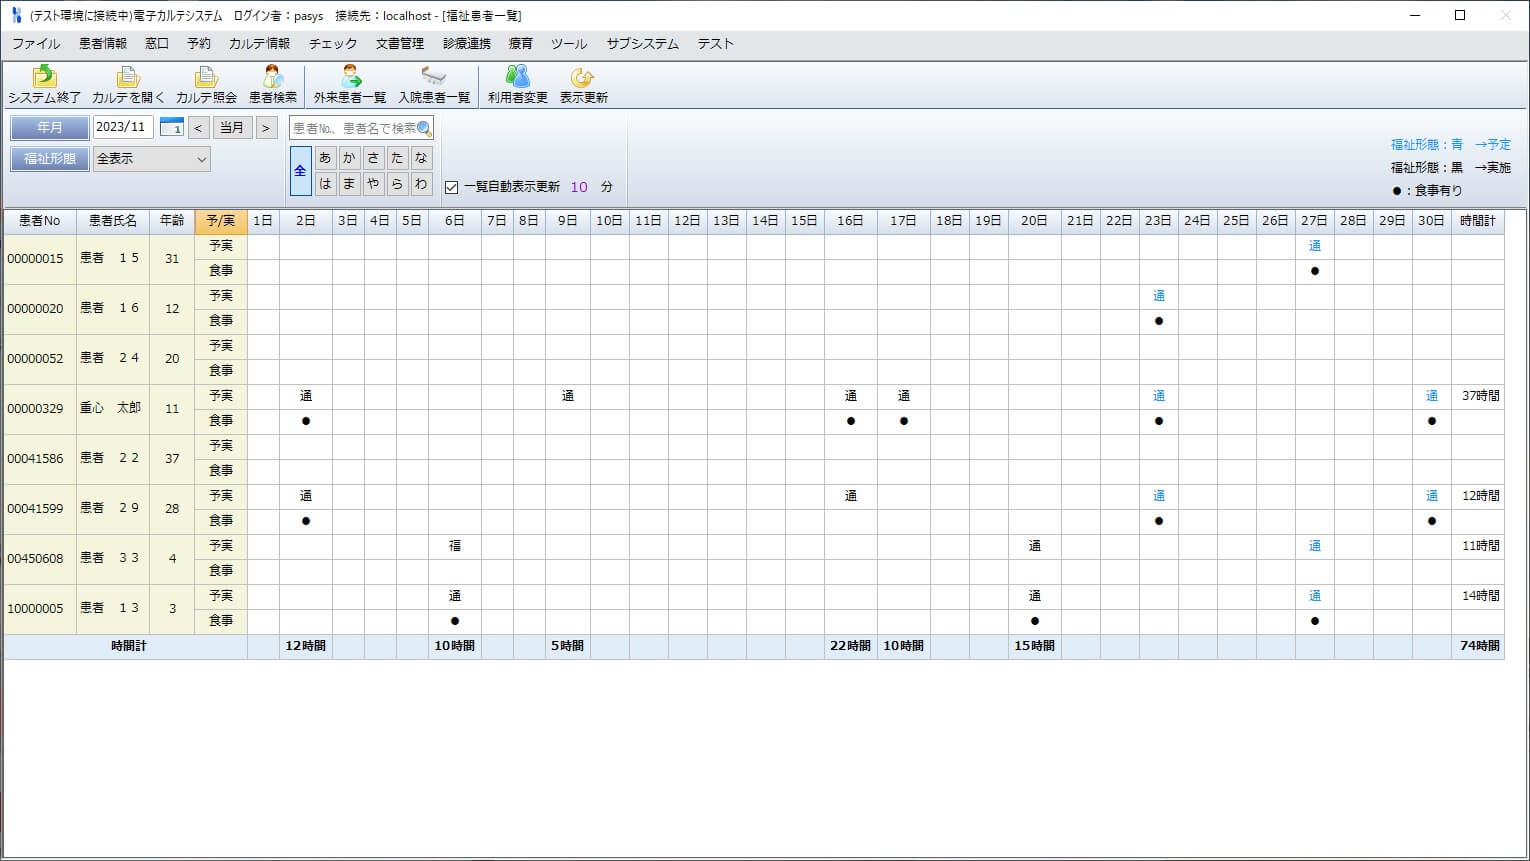This screenshot has width=1530, height=861.
Task: Click the patient search input field
Action: pyautogui.click(x=353, y=128)
